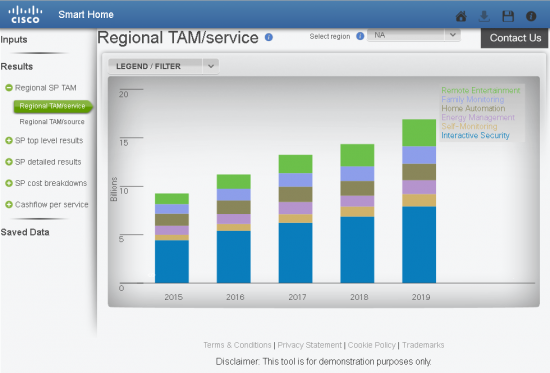Click the Contact Us button

pos(514,38)
